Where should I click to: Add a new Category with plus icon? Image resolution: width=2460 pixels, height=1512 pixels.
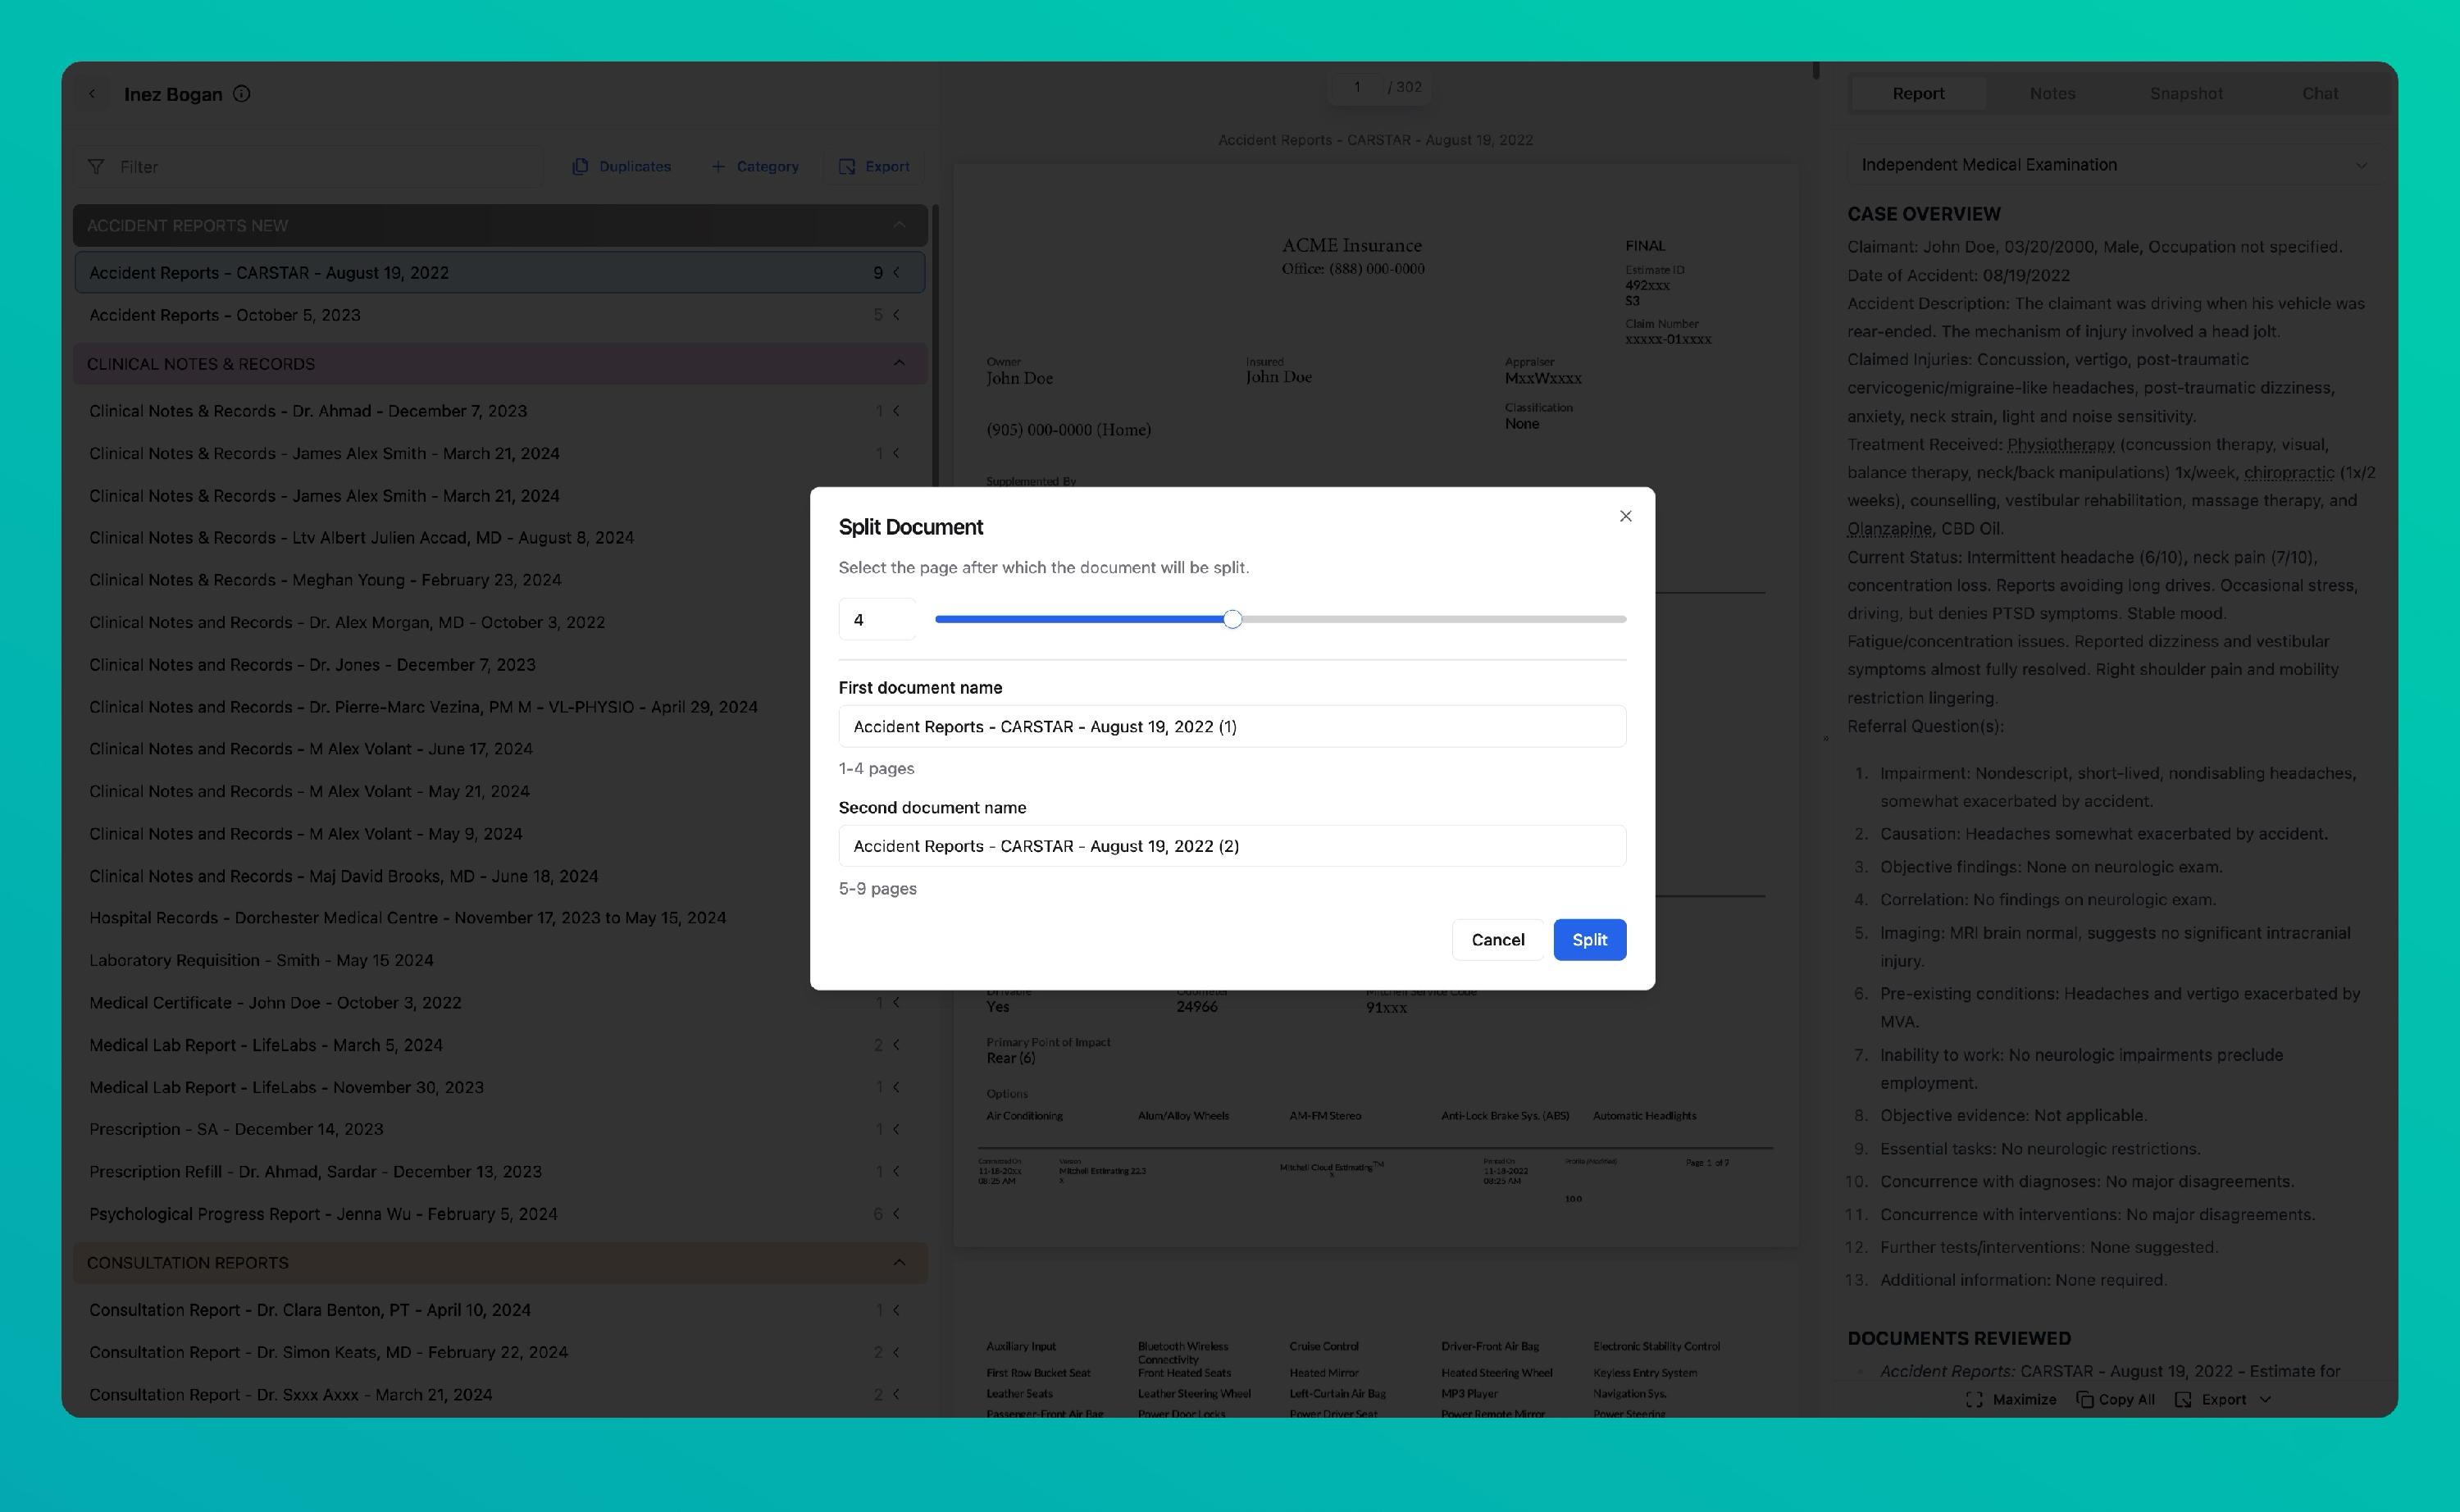(x=718, y=167)
